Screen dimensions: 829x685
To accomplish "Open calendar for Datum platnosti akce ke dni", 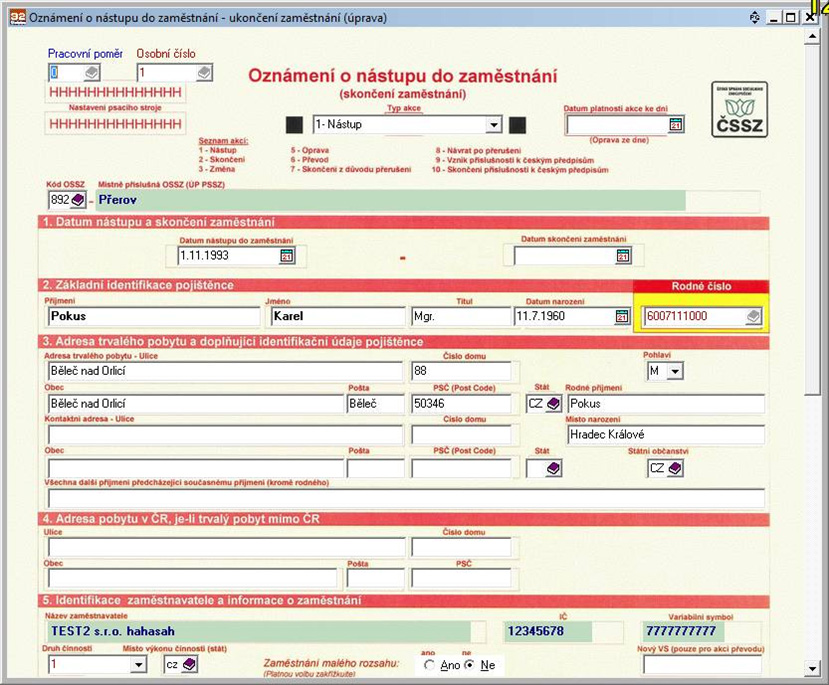I will click(676, 125).
